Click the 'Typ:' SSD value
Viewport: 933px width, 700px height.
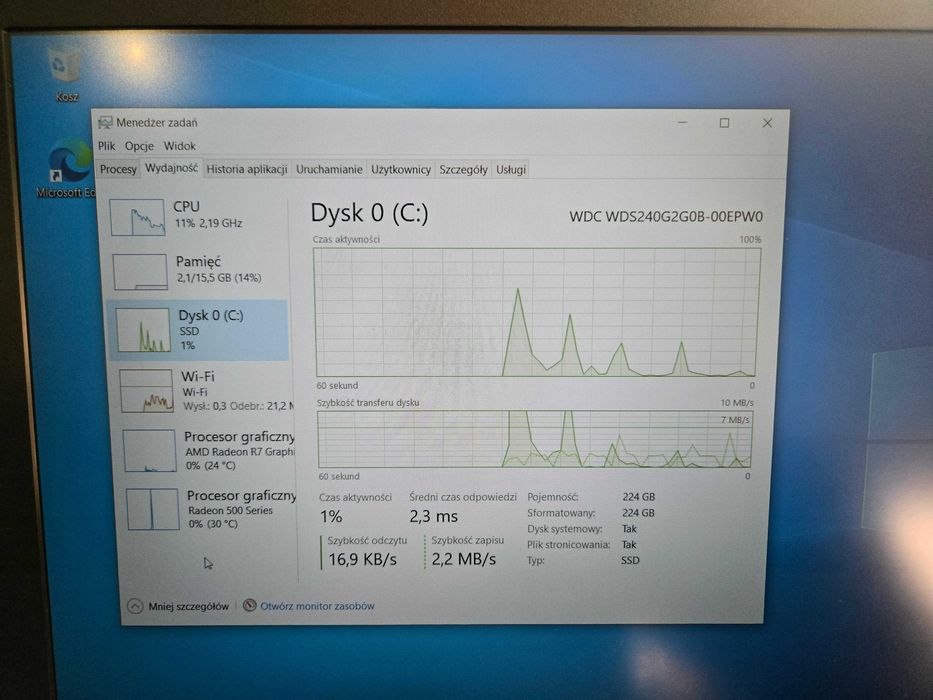pyautogui.click(x=630, y=560)
